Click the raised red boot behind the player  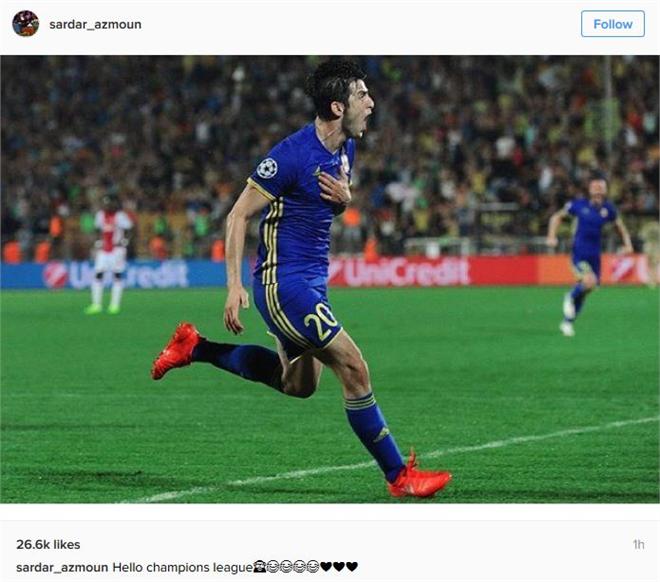tap(175, 350)
